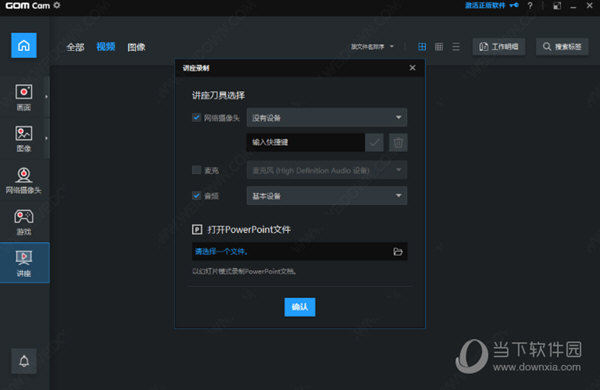Image resolution: width=600 pixels, height=390 pixels.
Task: Open the sort-by-filename dropdown
Action: coord(372,47)
